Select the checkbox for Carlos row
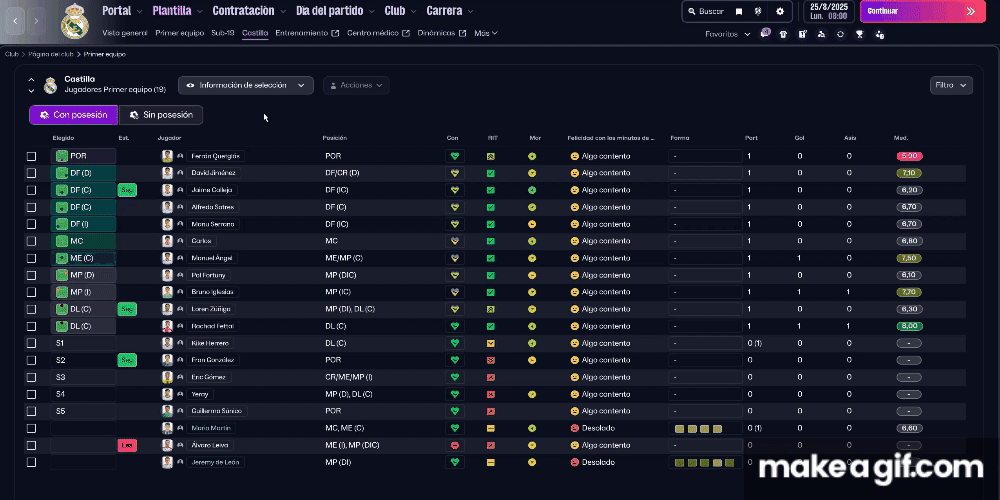The width and height of the screenshot is (1000, 500). tap(31, 241)
